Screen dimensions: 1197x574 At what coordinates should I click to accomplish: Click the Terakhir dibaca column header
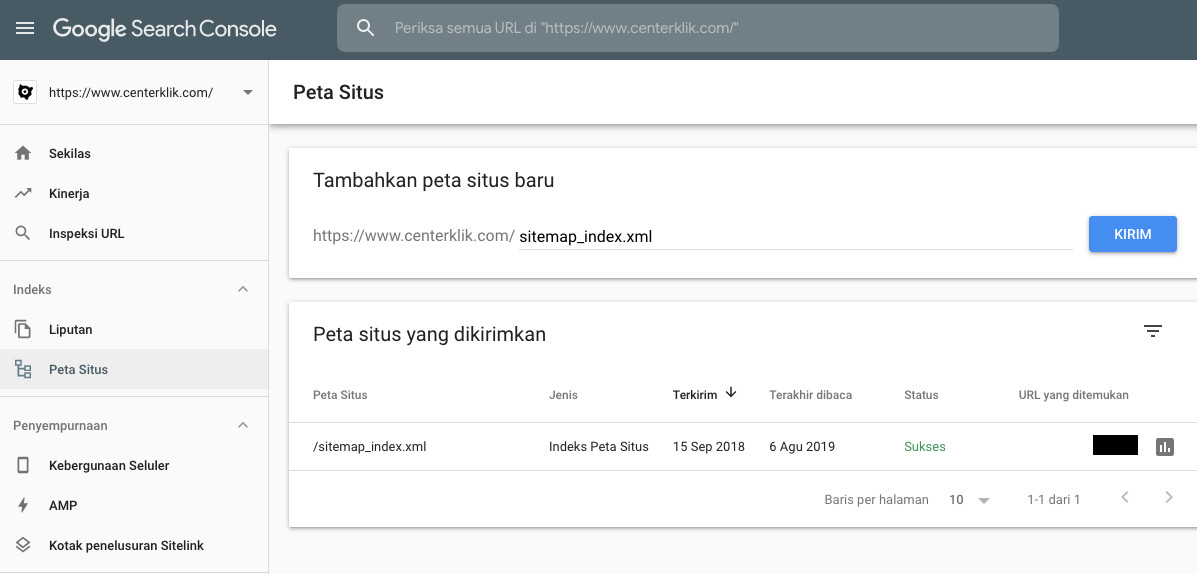(811, 395)
